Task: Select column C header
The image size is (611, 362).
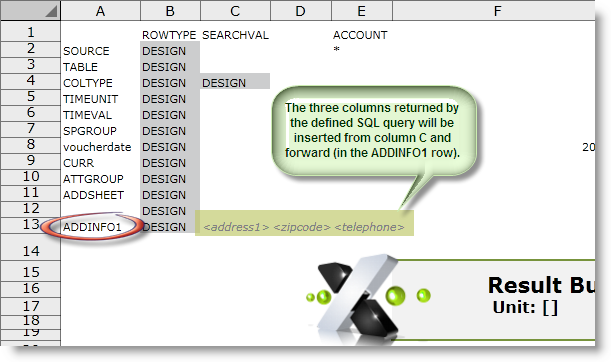Action: tap(235, 11)
